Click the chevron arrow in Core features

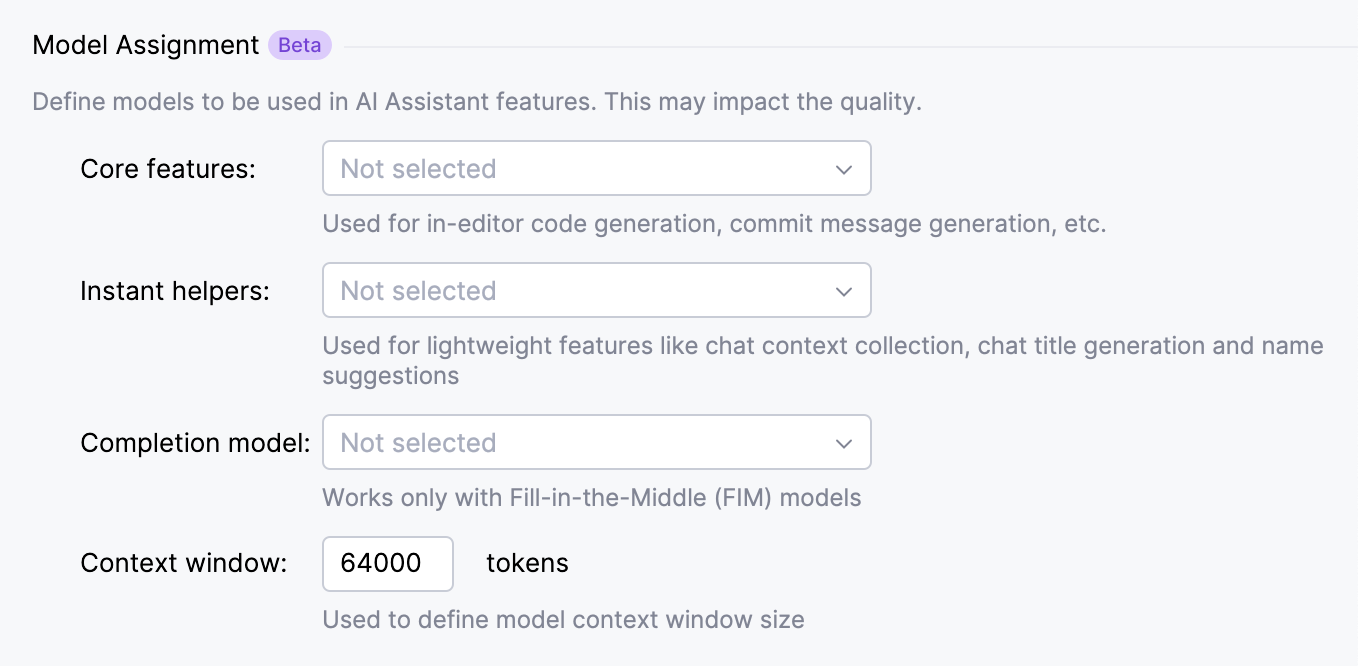pos(843,169)
